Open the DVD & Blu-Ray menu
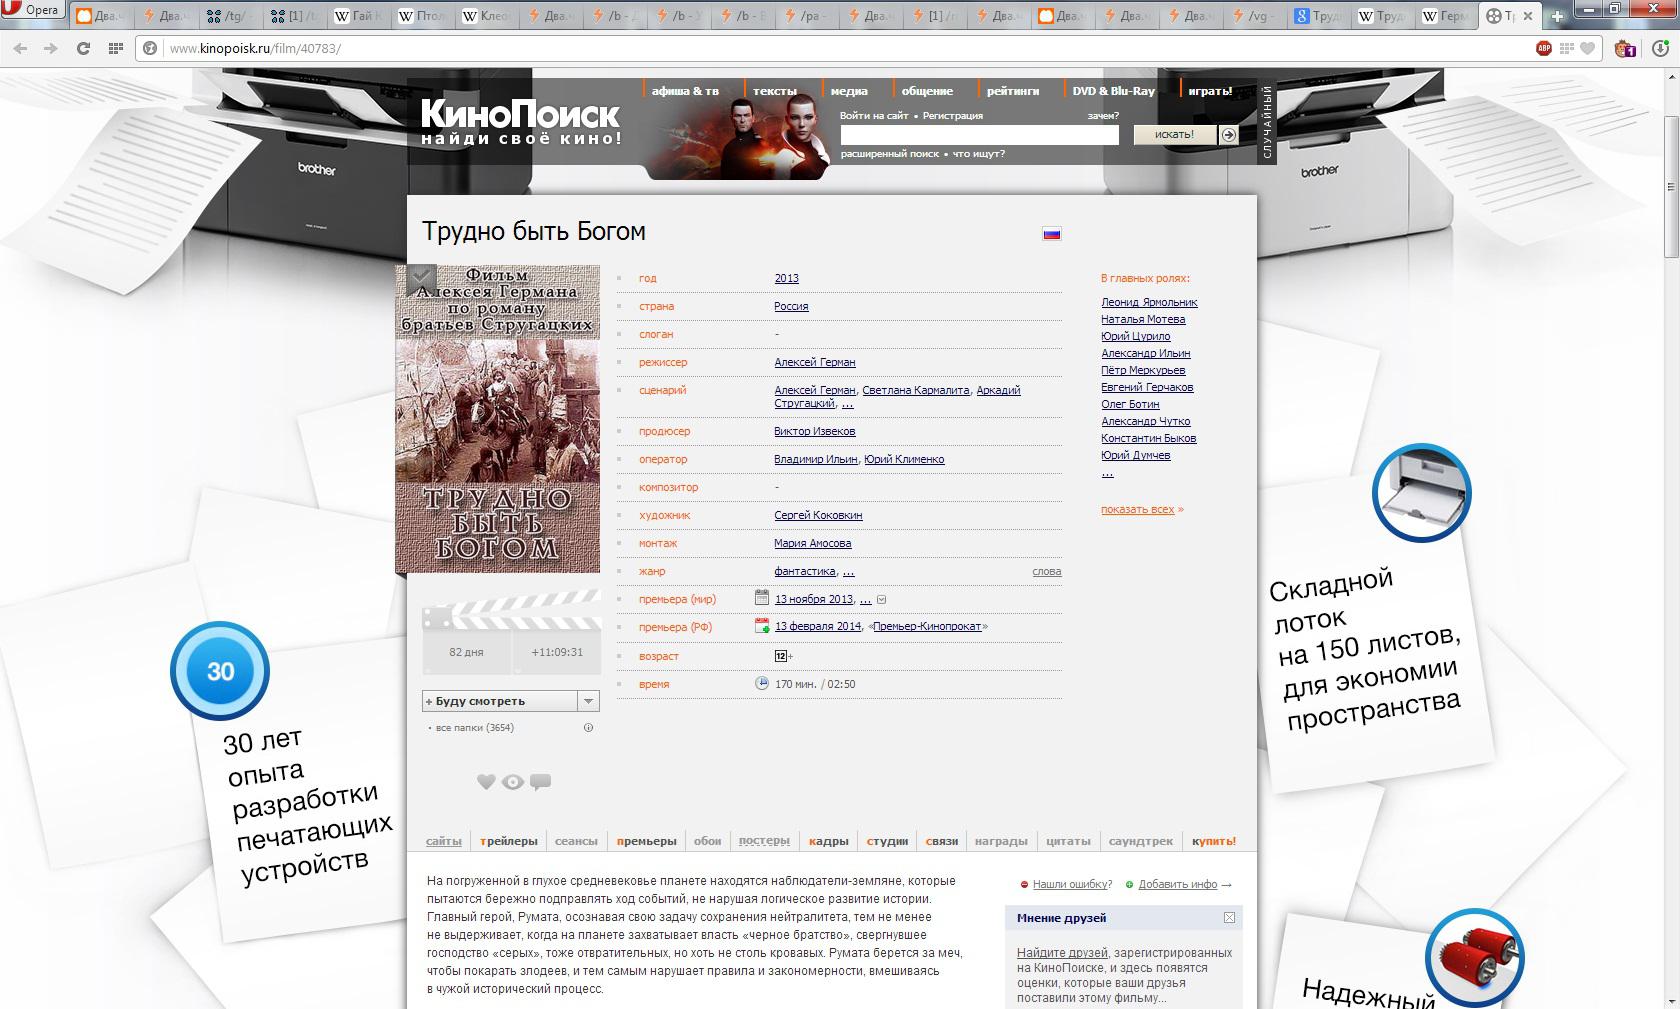This screenshot has width=1680, height=1009. click(1113, 91)
